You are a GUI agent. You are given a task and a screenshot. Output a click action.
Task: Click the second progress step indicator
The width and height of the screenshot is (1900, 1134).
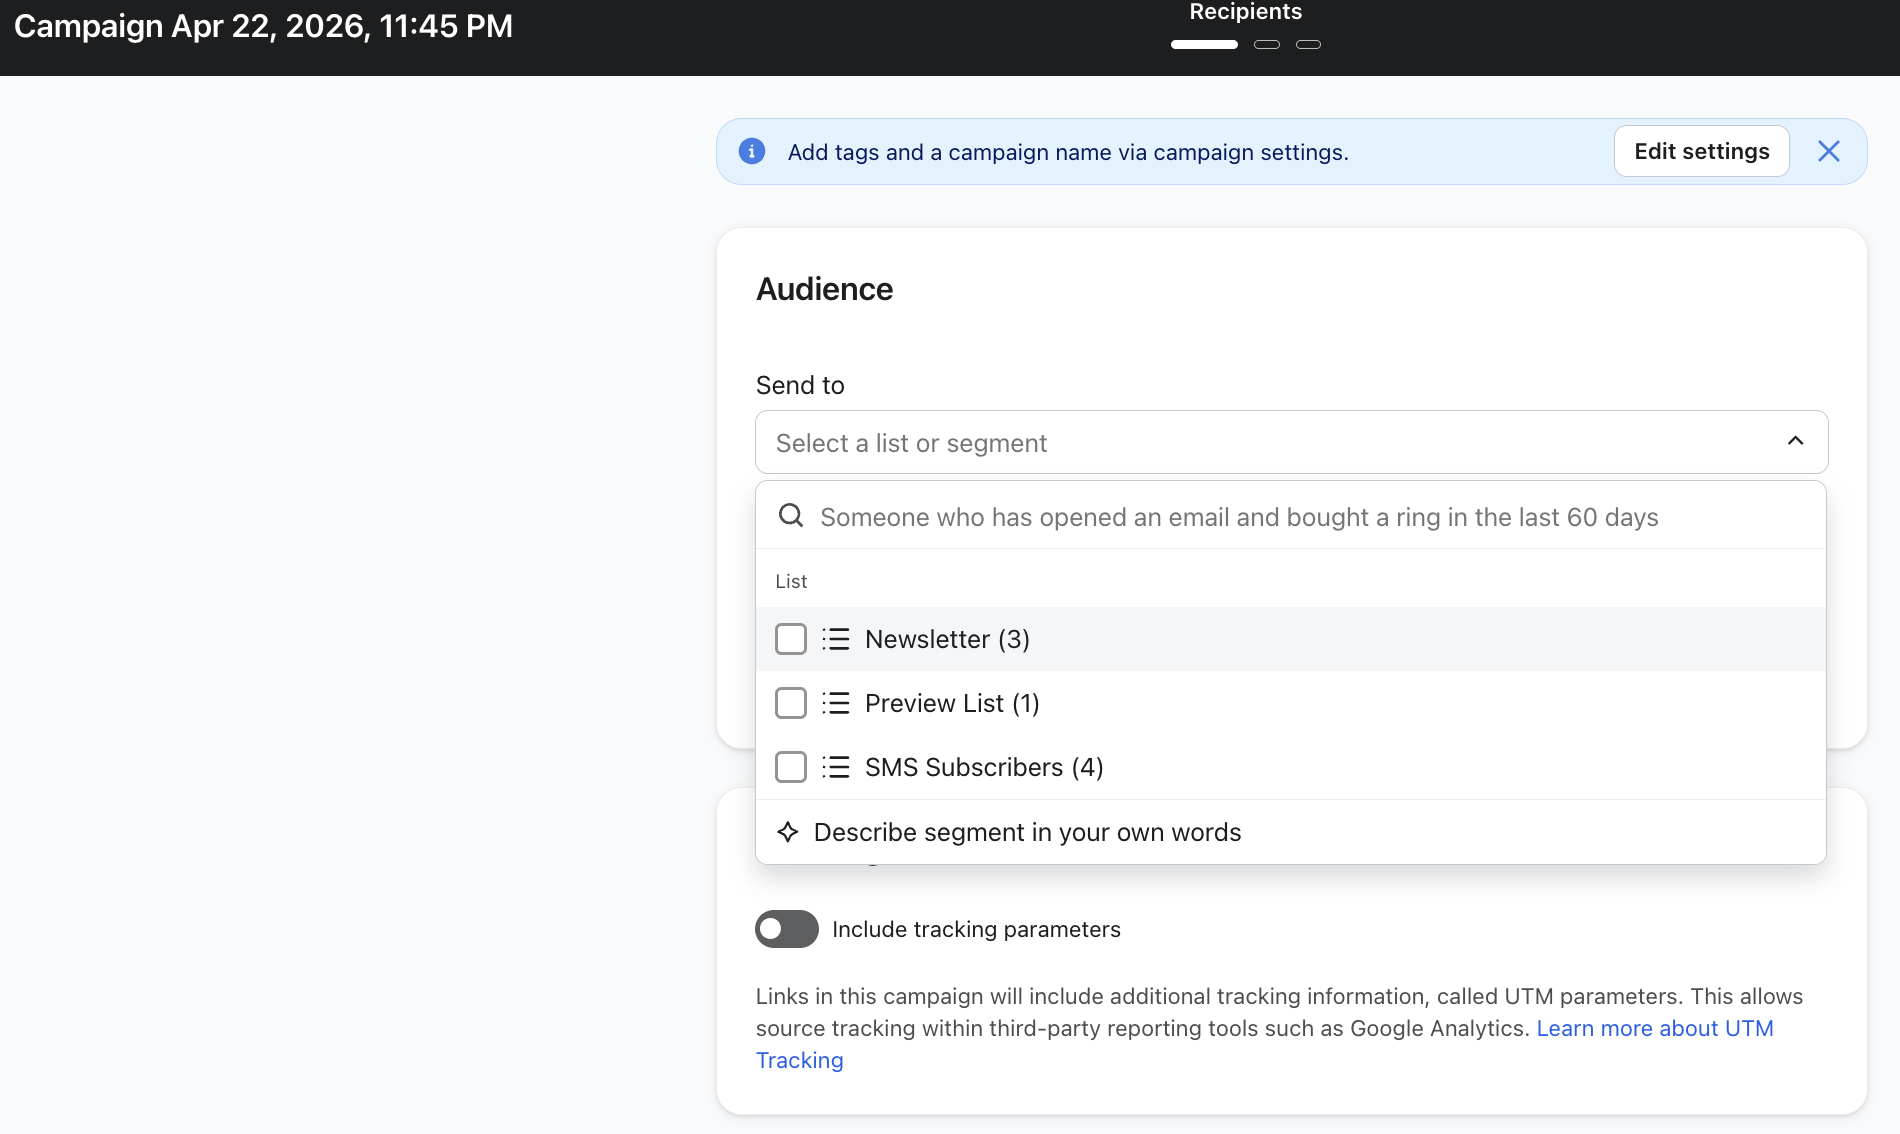coord(1267,44)
